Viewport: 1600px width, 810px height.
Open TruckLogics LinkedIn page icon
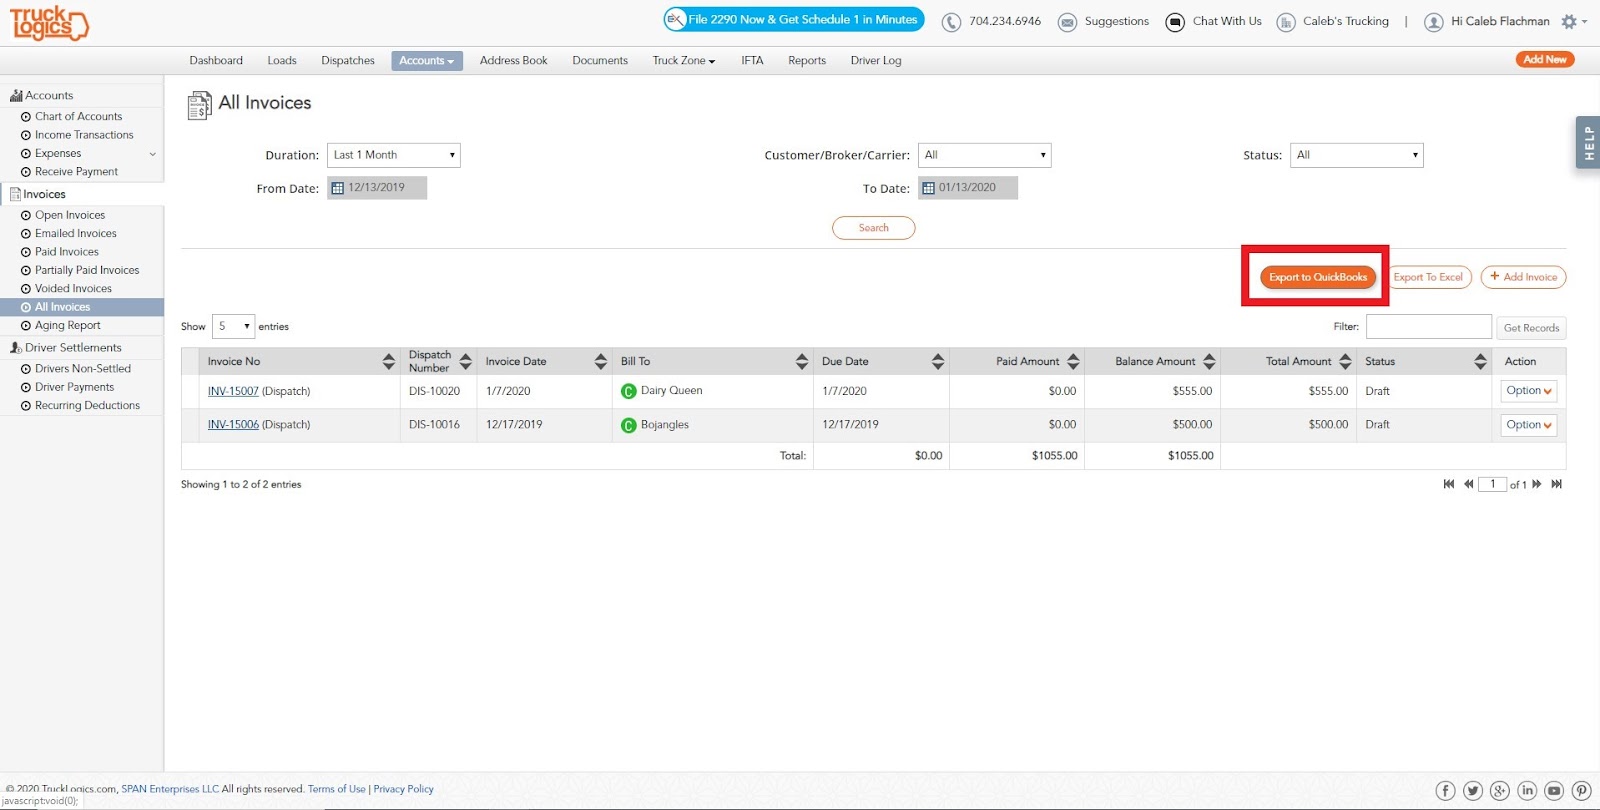coord(1527,791)
